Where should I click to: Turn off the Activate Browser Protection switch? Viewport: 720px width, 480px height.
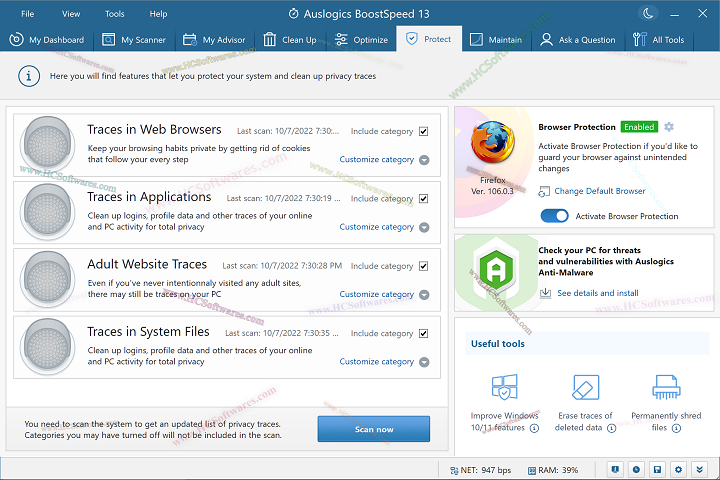554,216
